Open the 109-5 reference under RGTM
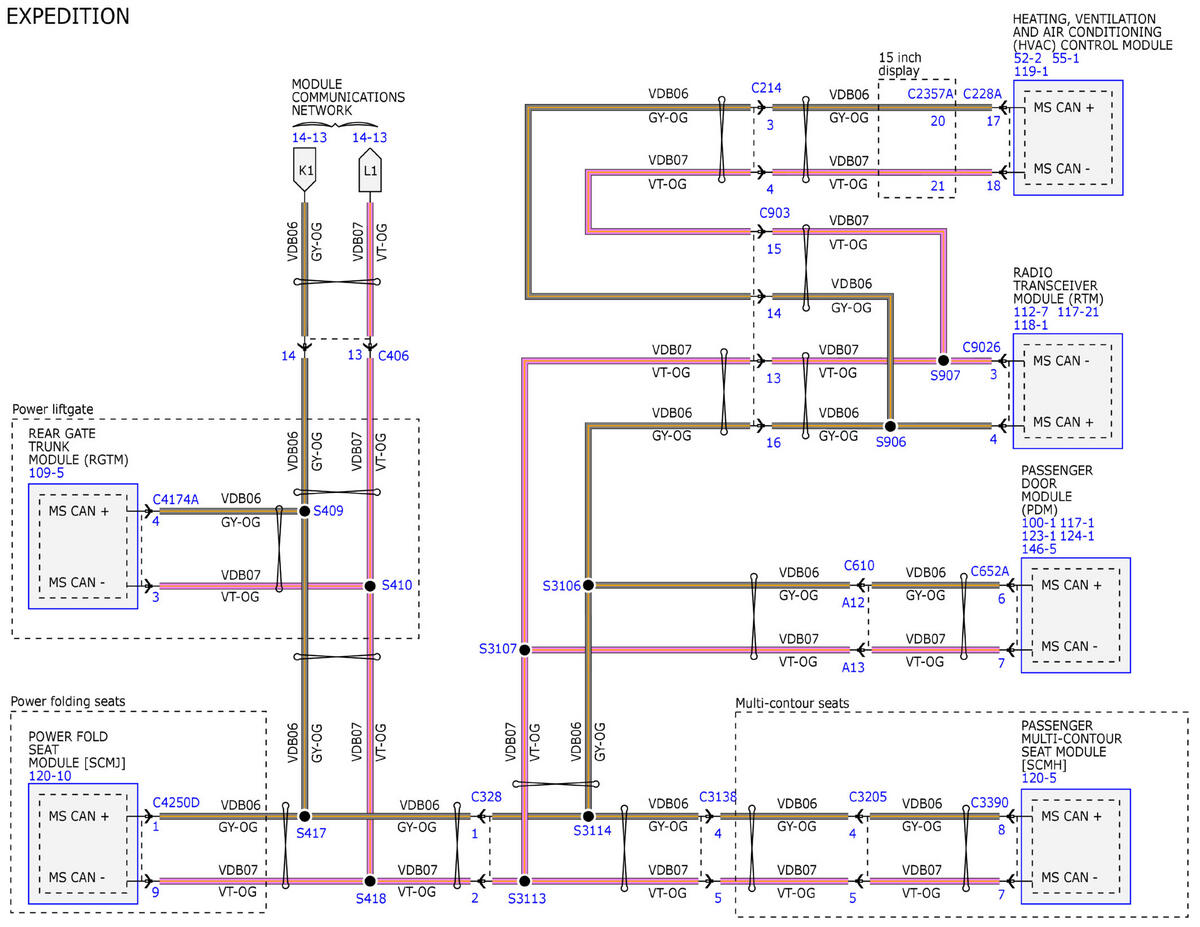The width and height of the screenshot is (1200, 927). click(45, 471)
